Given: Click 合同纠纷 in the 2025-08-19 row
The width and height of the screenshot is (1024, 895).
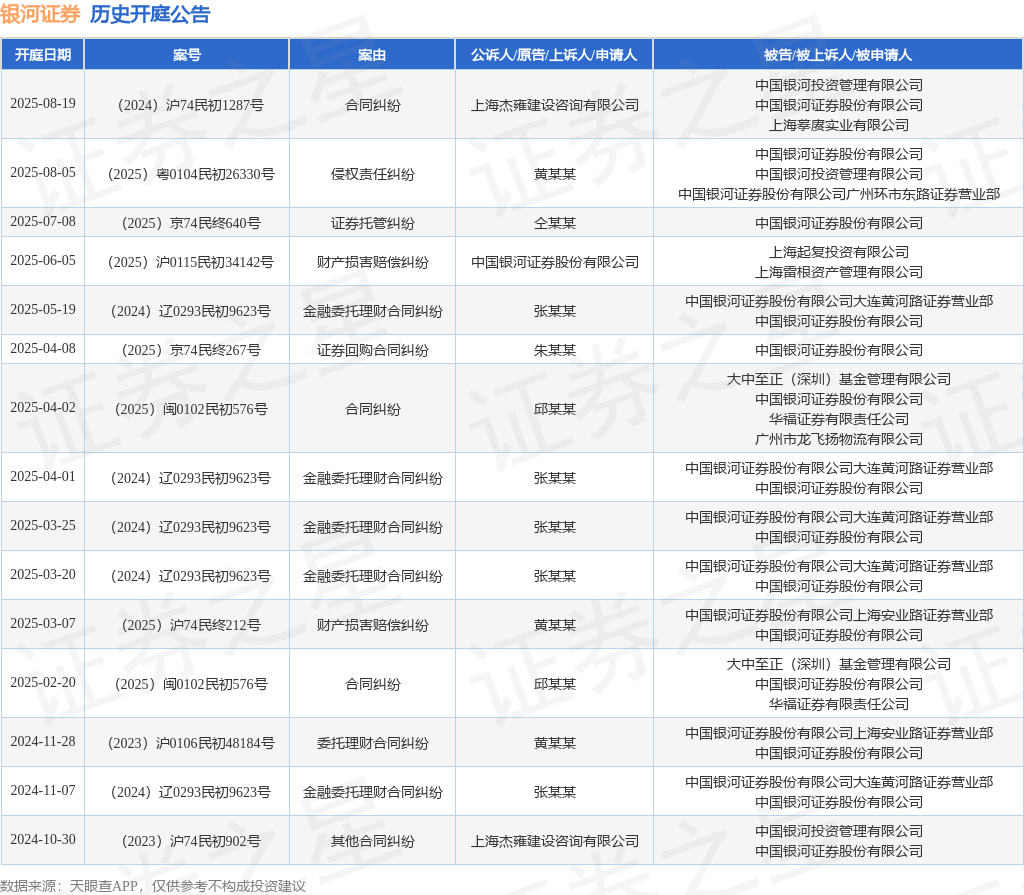Looking at the screenshot, I should [372, 105].
